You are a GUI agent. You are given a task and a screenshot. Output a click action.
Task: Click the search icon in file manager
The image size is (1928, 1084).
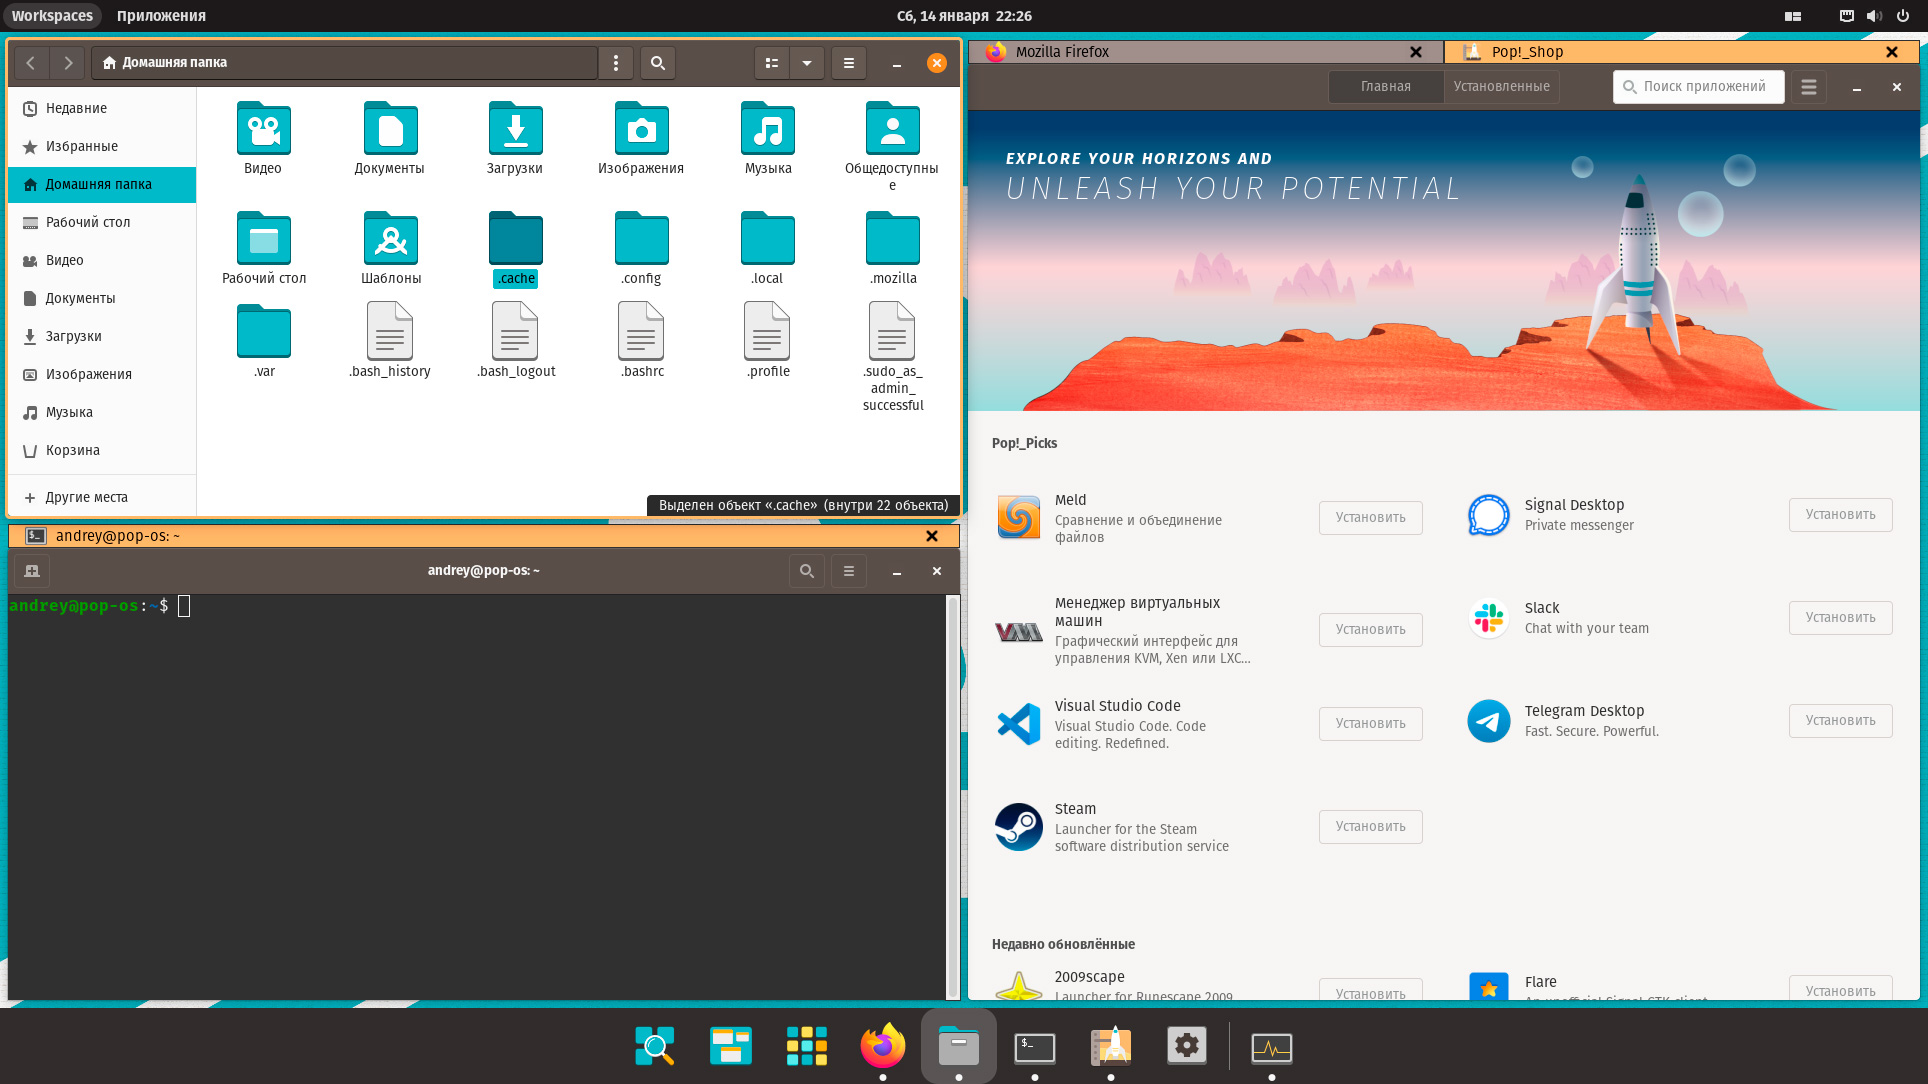[657, 63]
